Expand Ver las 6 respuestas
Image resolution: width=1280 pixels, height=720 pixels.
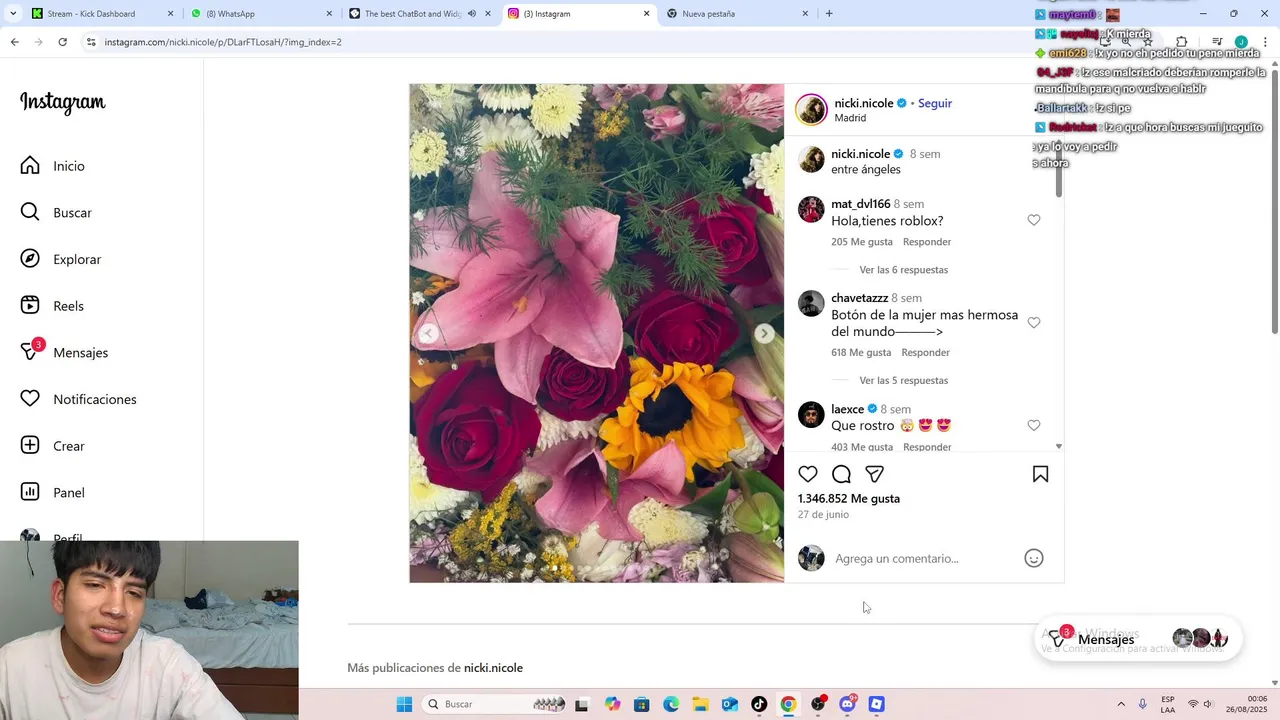click(903, 270)
